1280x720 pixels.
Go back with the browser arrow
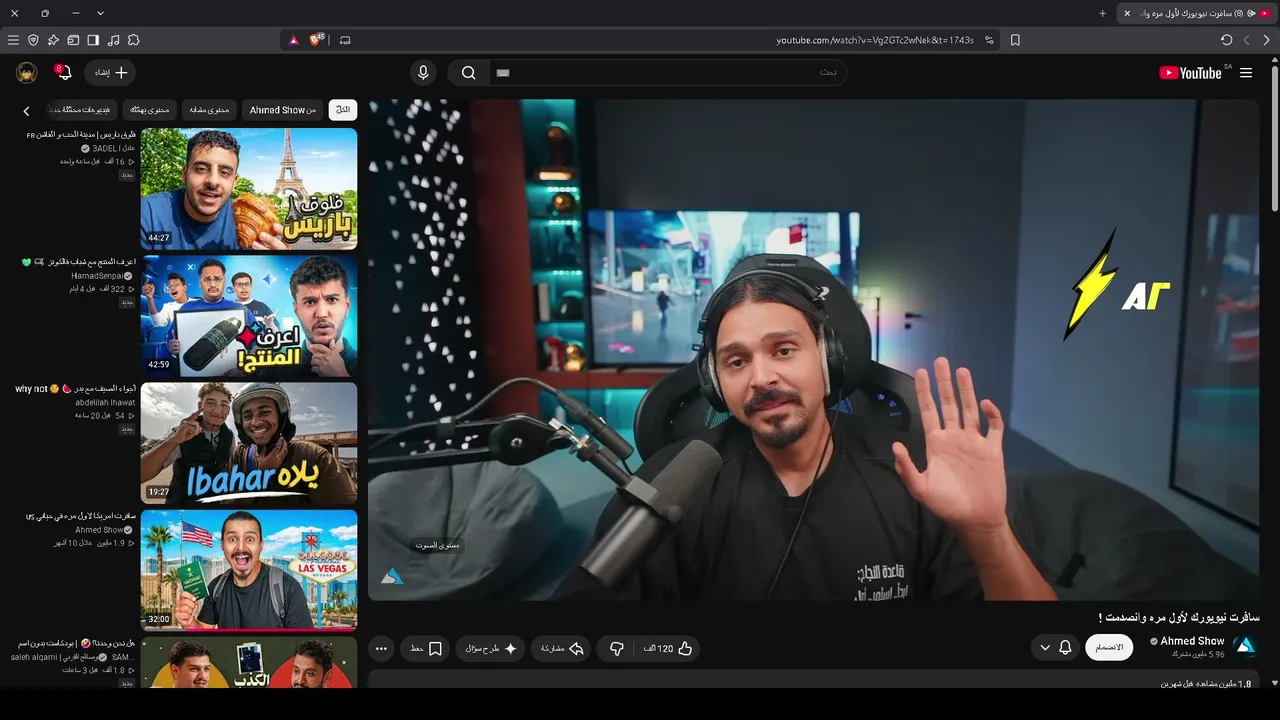tap(1266, 40)
